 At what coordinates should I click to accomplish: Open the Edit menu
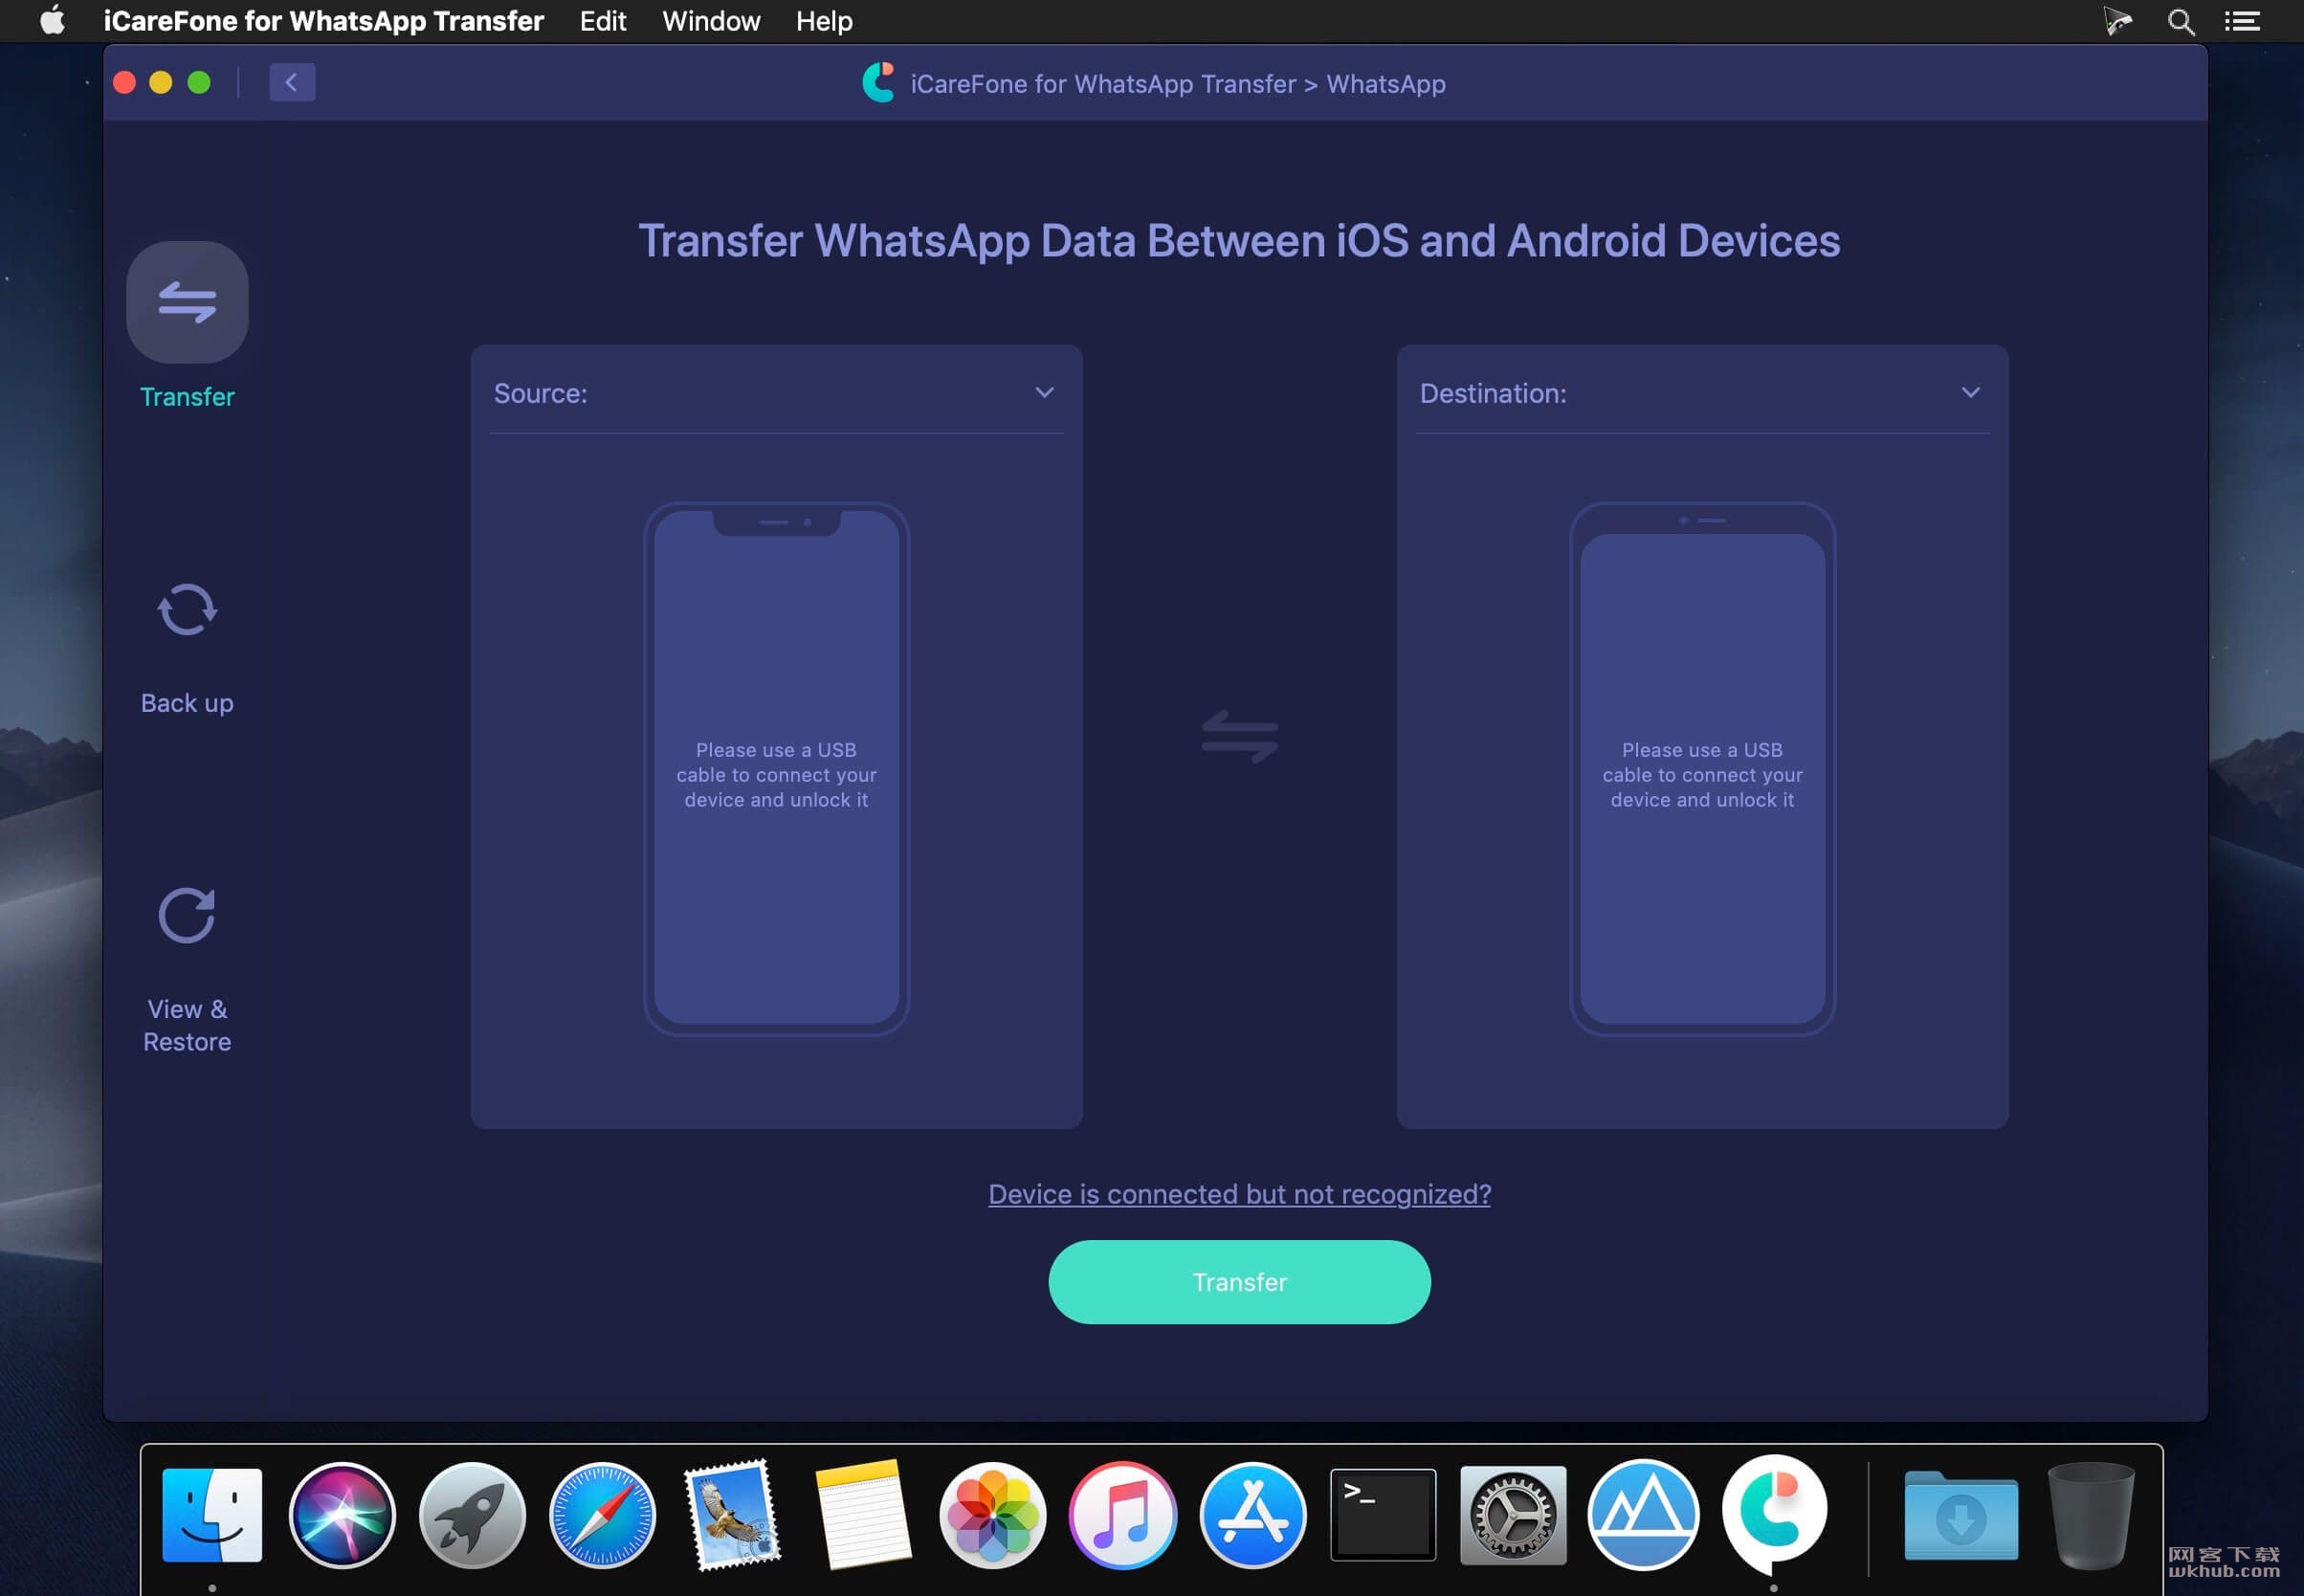click(603, 21)
